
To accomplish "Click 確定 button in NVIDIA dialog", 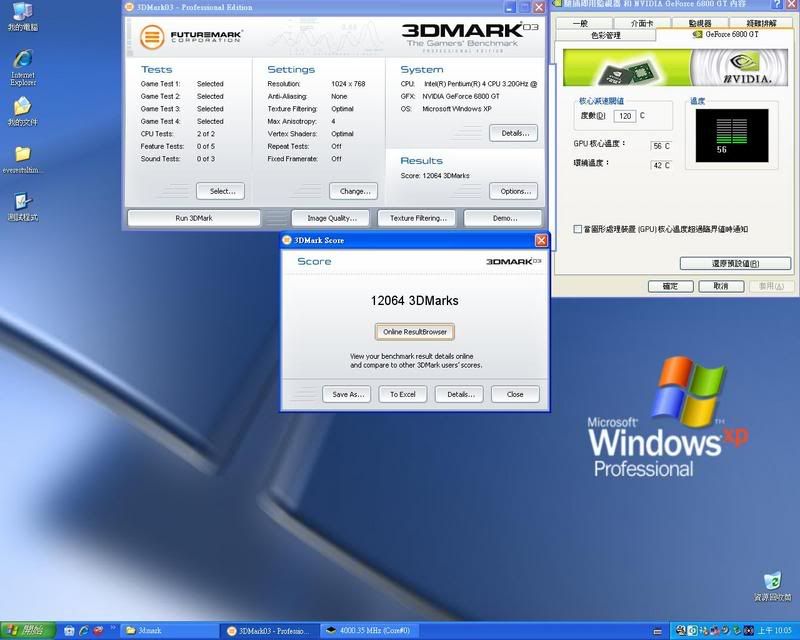I will [670, 286].
